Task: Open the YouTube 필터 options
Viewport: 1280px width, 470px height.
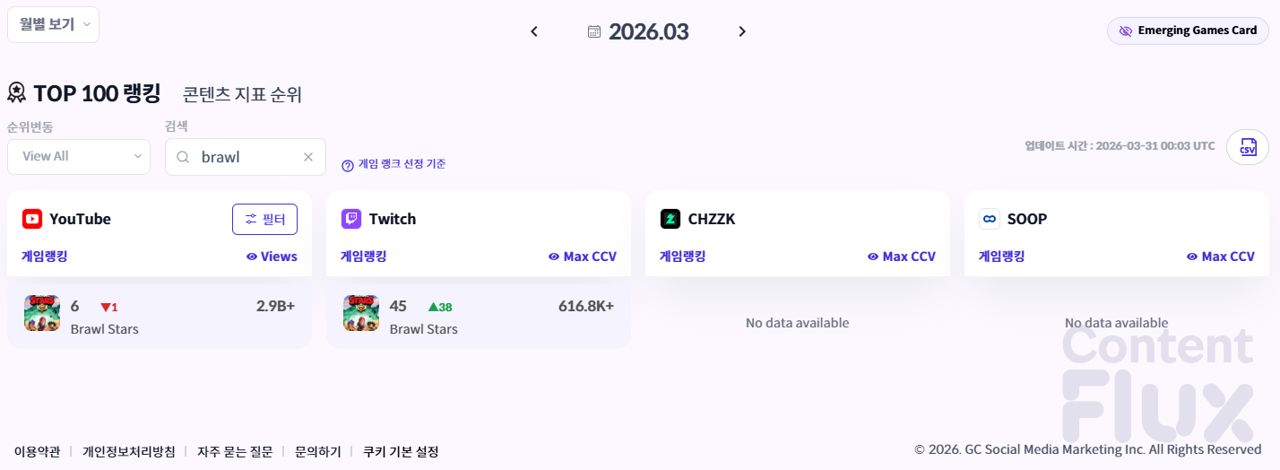Action: point(265,219)
